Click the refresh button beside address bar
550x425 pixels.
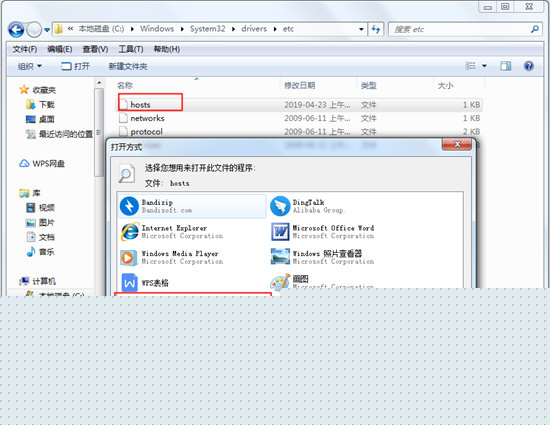[x=376, y=29]
